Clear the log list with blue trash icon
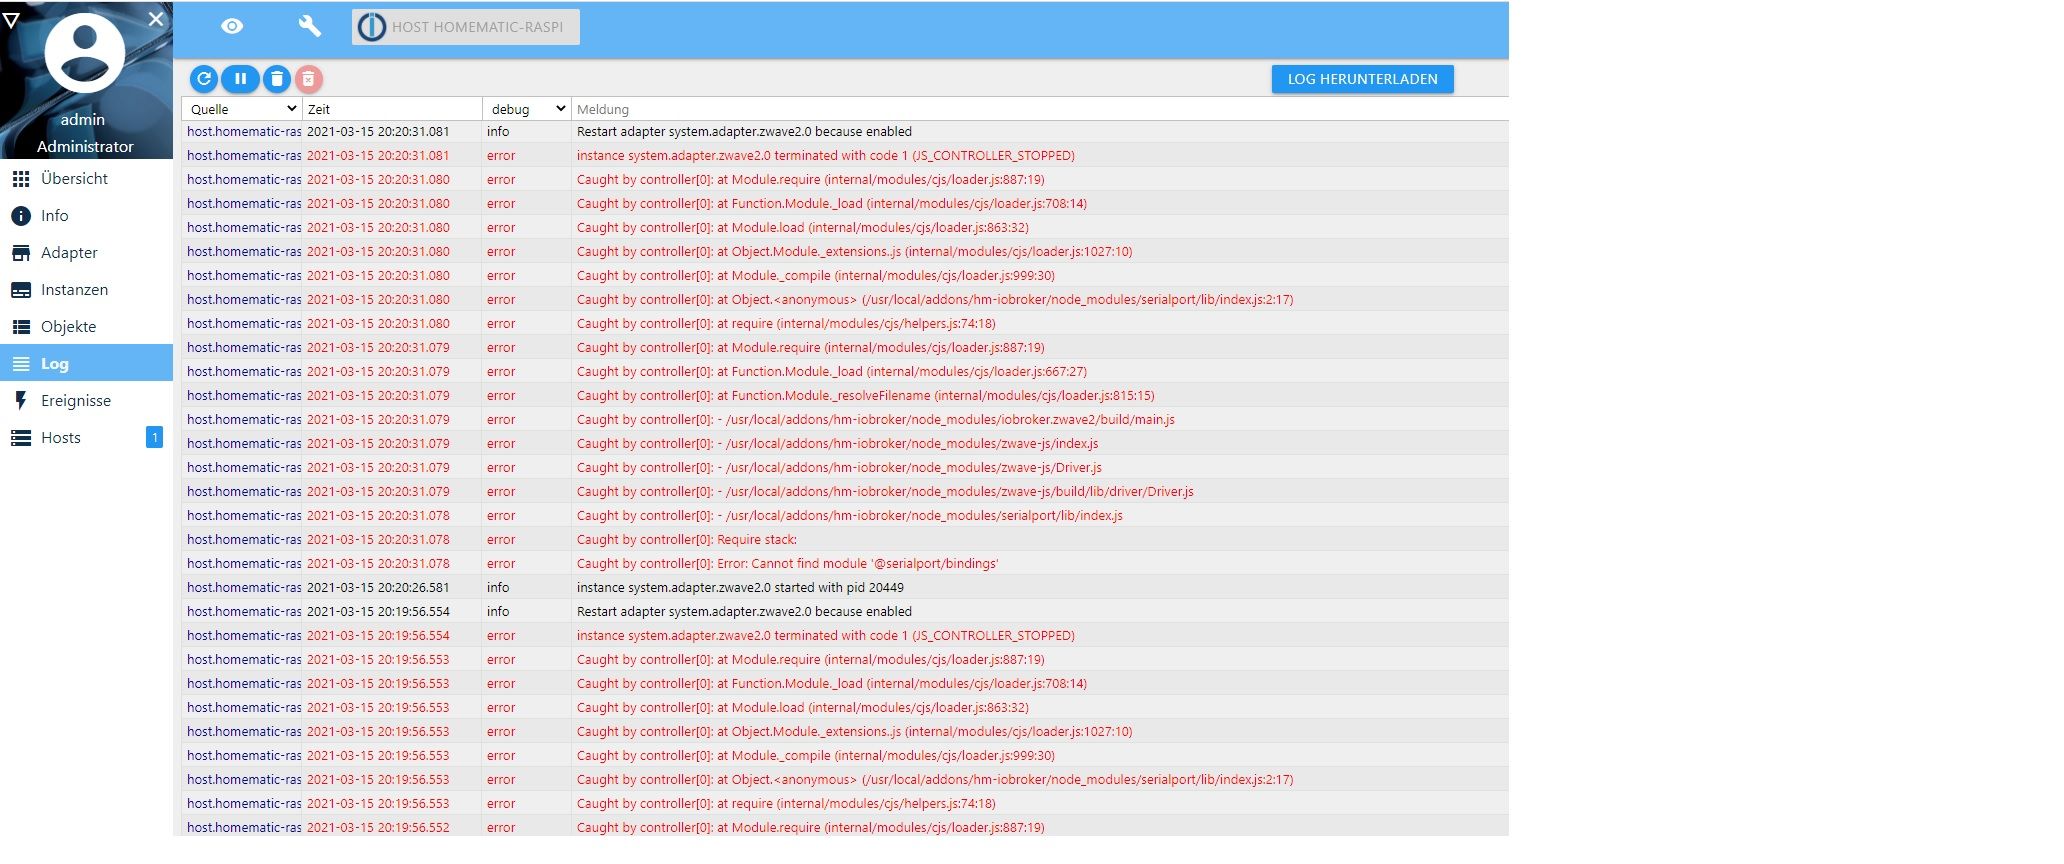This screenshot has height=864, width=2064. (x=277, y=78)
